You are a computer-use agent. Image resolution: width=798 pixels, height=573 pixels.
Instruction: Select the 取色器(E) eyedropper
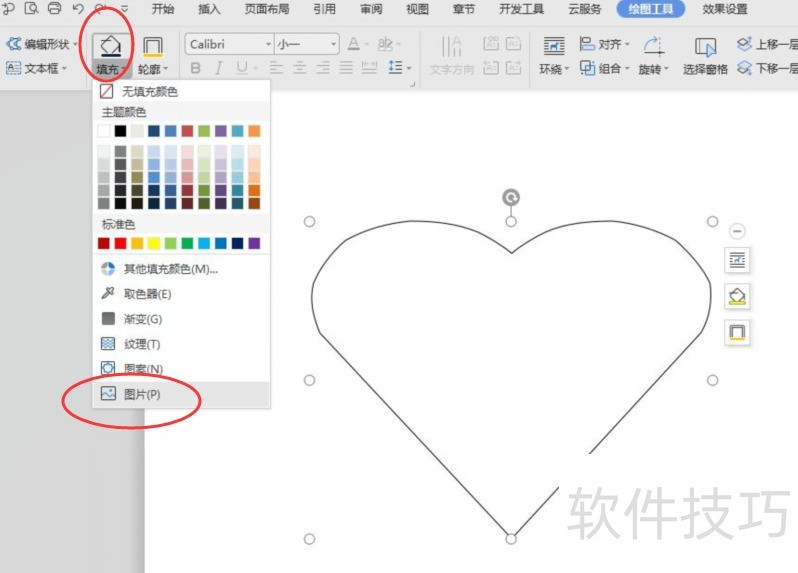(181, 294)
